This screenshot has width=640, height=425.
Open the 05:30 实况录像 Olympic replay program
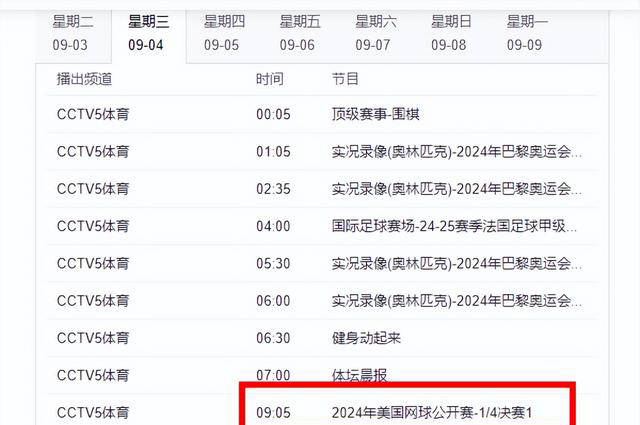(x=457, y=264)
